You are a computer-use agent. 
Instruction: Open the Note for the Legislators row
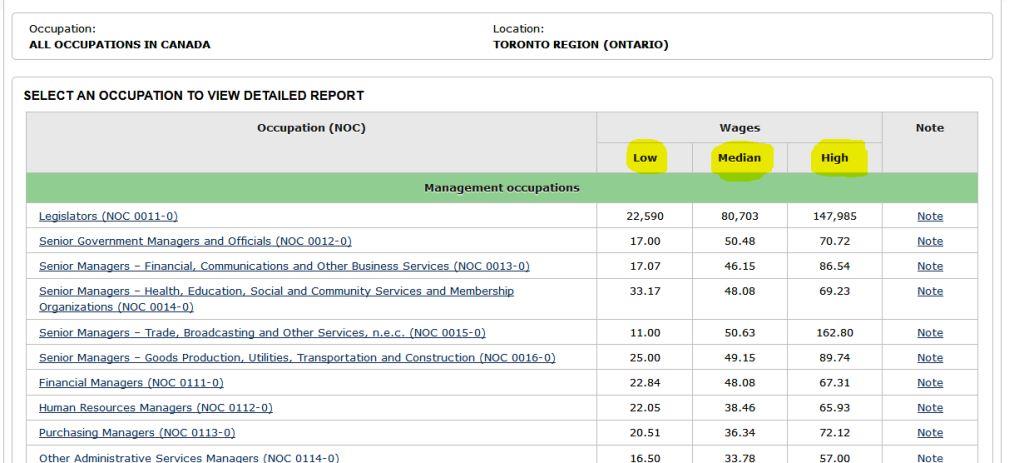929,216
